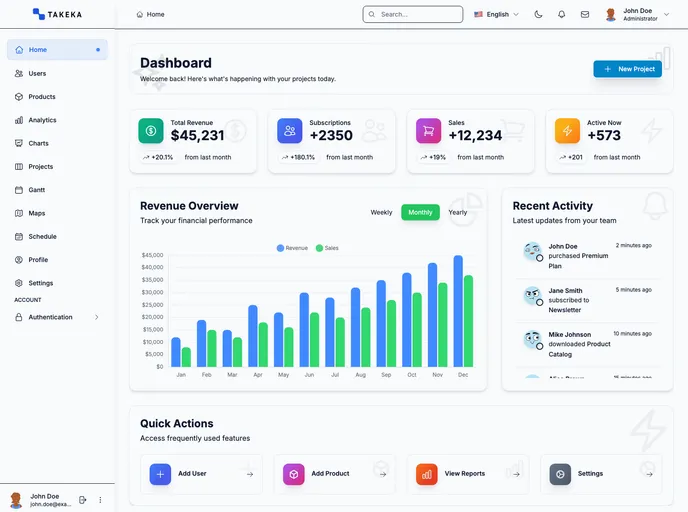Click the New Project button
Screen dimensions: 688x512
pos(627,69)
